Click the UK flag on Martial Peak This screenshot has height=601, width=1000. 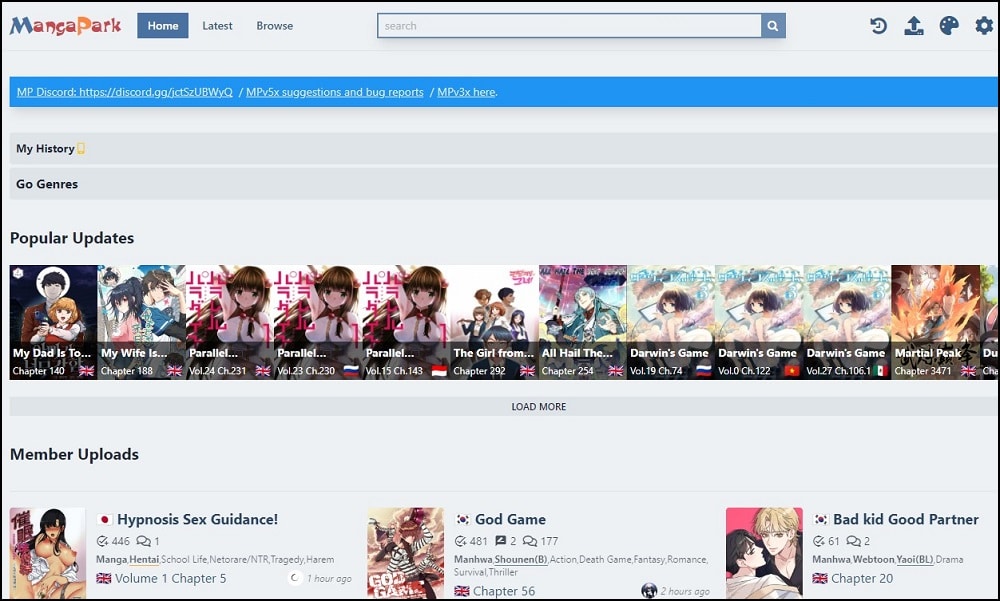click(x=968, y=371)
